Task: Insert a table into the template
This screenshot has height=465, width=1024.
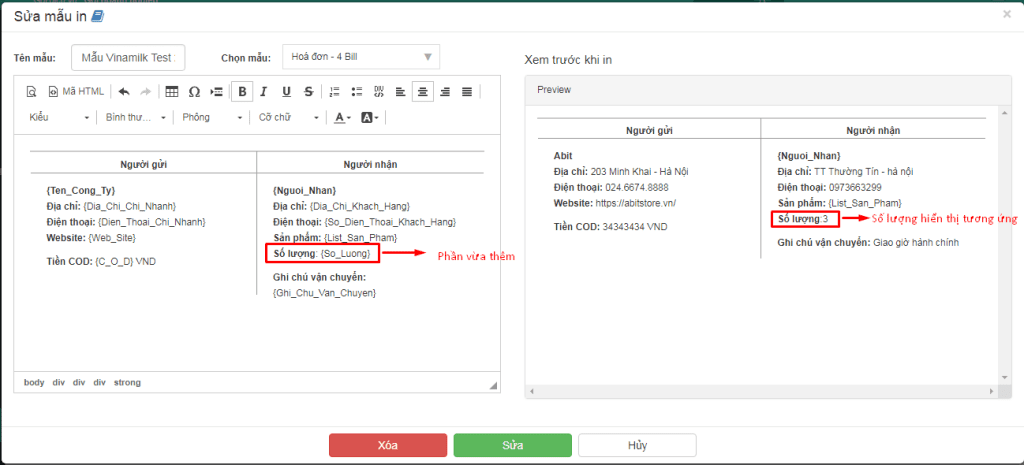Action: pos(172,92)
